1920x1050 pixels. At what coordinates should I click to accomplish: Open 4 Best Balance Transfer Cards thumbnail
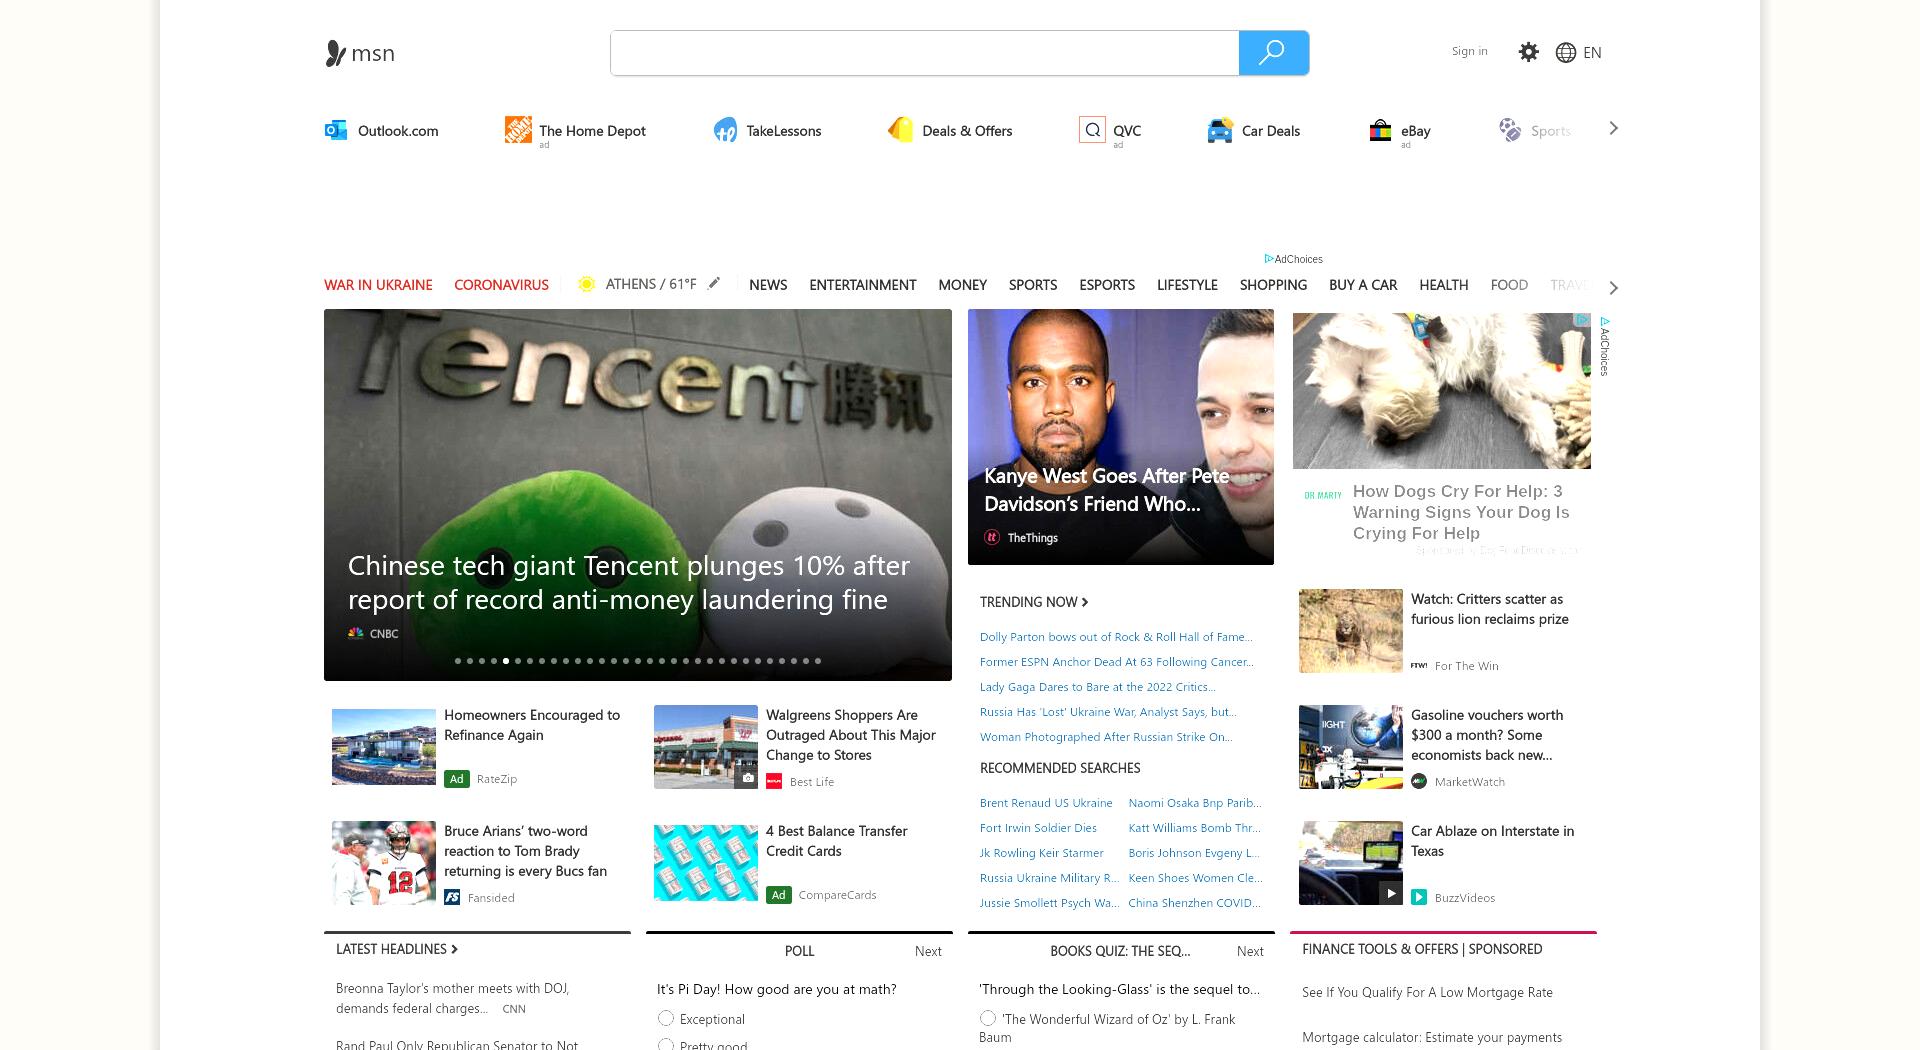pos(706,863)
